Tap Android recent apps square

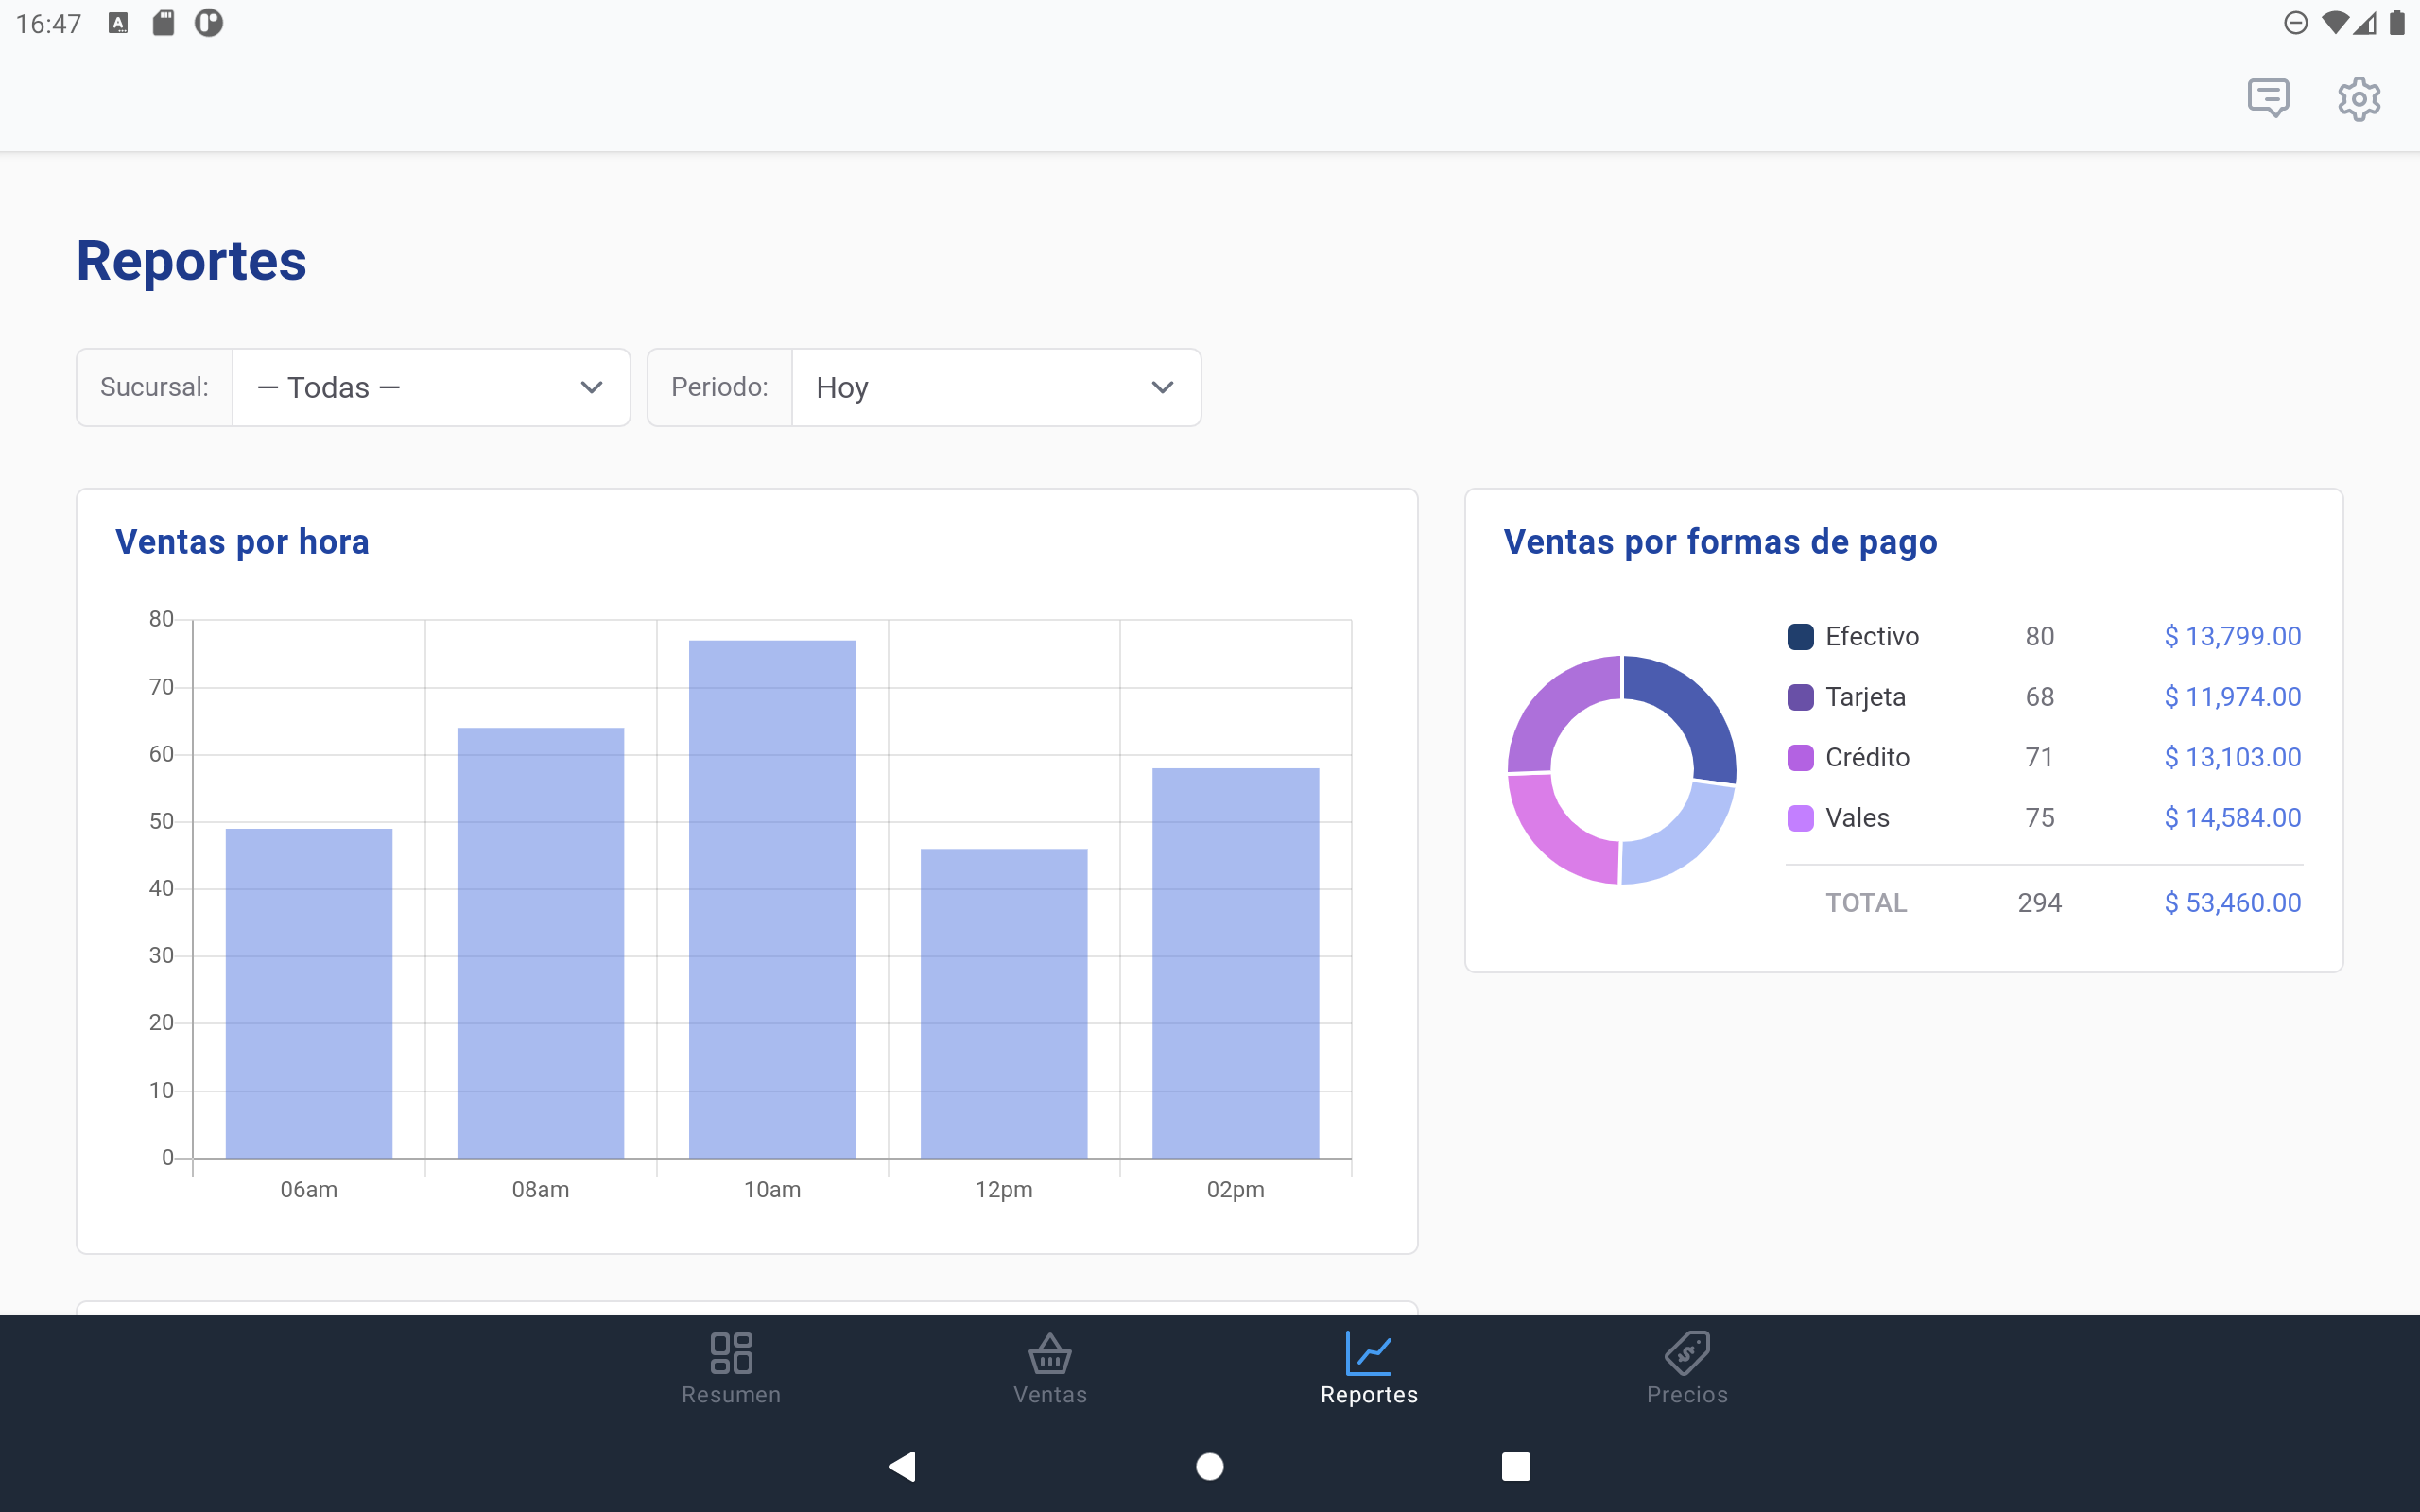pos(1516,1466)
